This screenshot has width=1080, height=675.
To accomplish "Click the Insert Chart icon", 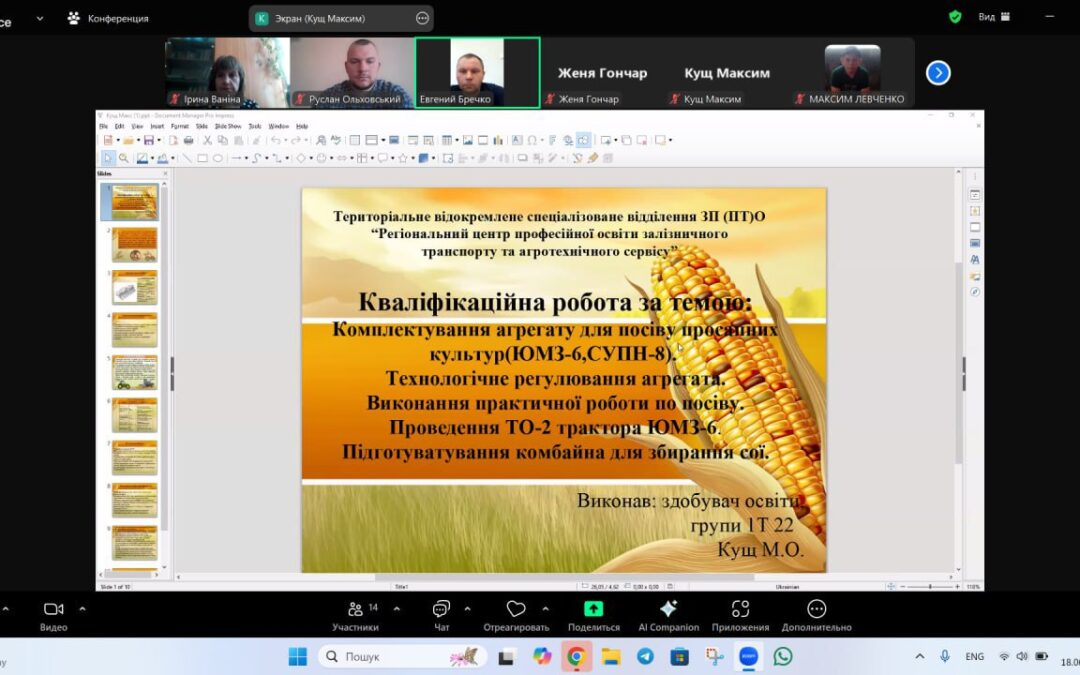I will click(499, 141).
